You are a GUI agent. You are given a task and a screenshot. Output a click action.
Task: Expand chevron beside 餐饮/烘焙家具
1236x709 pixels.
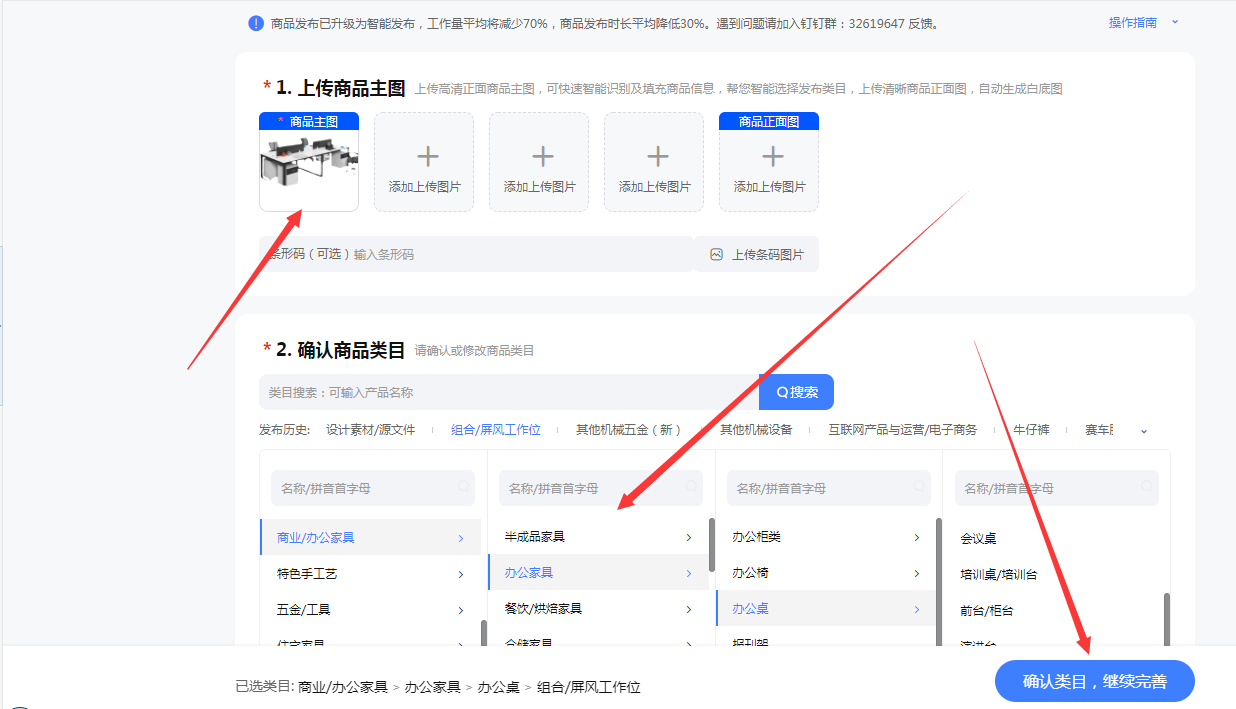pos(689,609)
